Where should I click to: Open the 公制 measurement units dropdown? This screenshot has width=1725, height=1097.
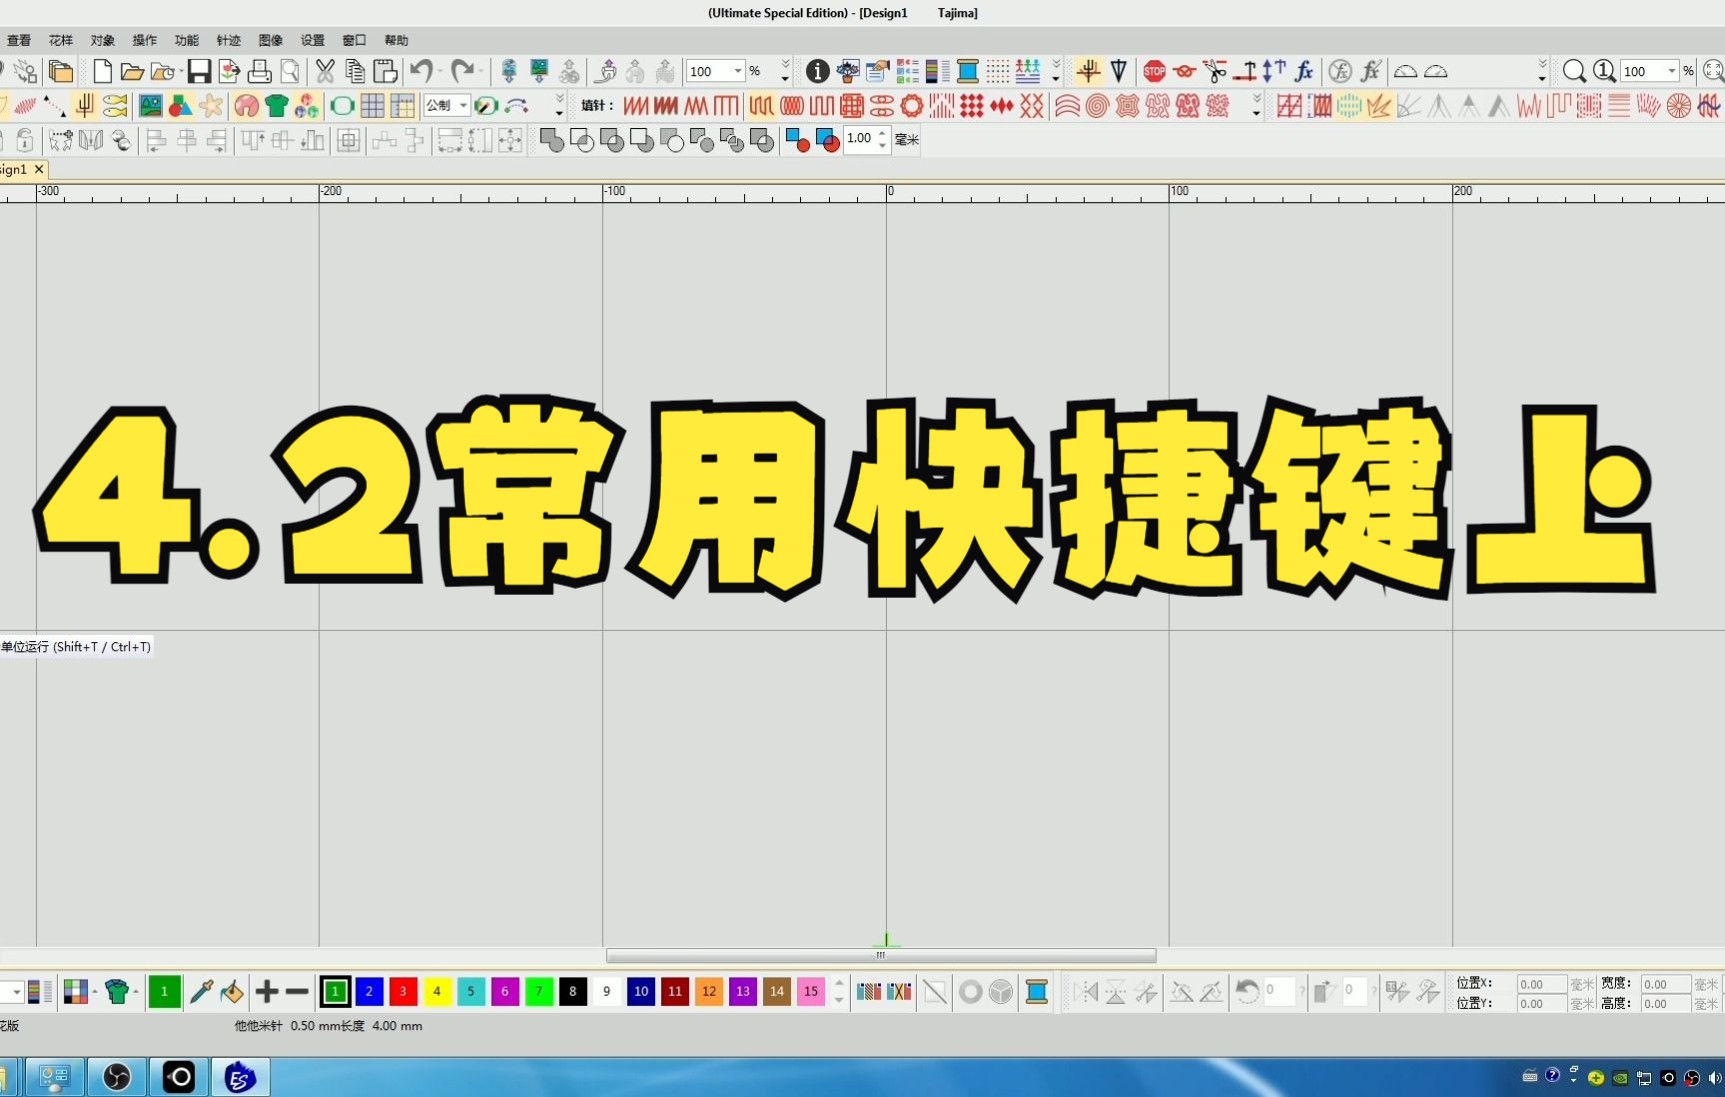click(464, 105)
